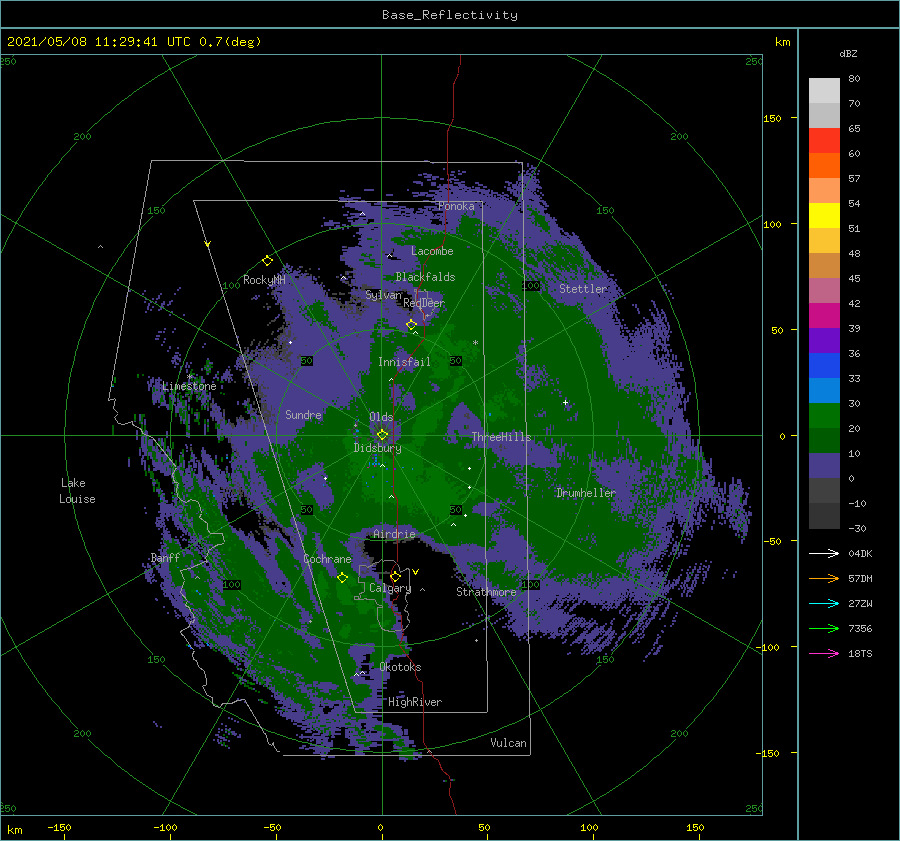Screen dimensions: 900x841
Task: Click the Blackfalds city label
Action: [425, 277]
